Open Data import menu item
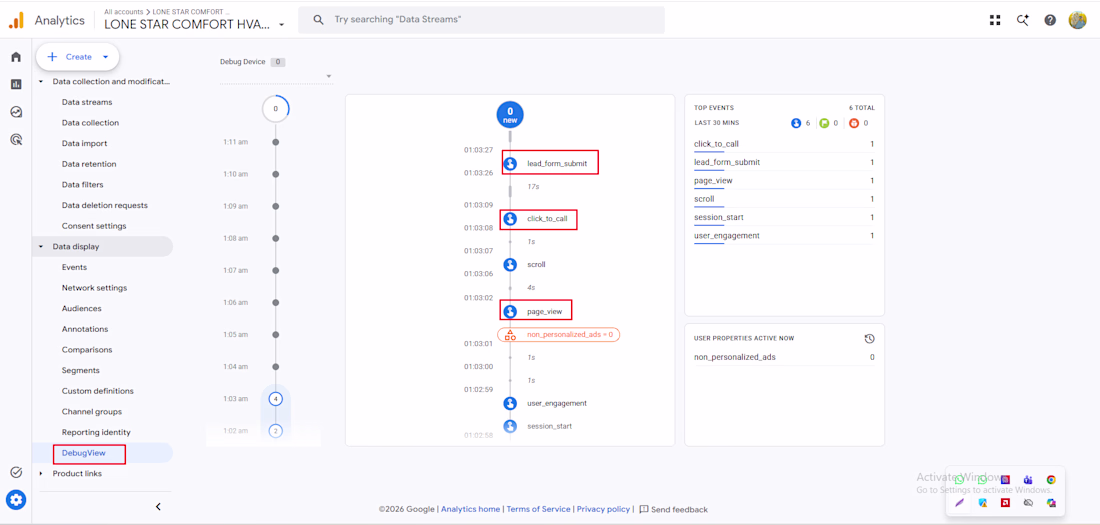 tap(84, 143)
